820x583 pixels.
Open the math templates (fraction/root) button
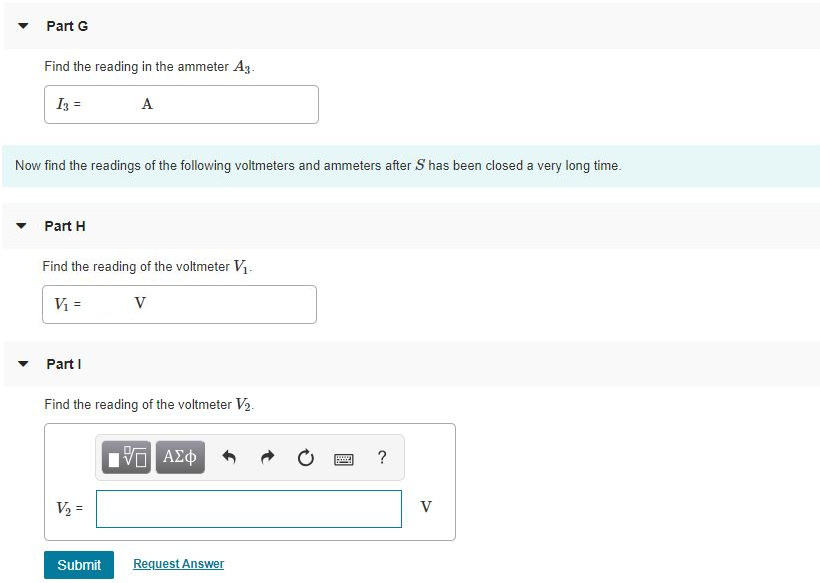tap(126, 458)
